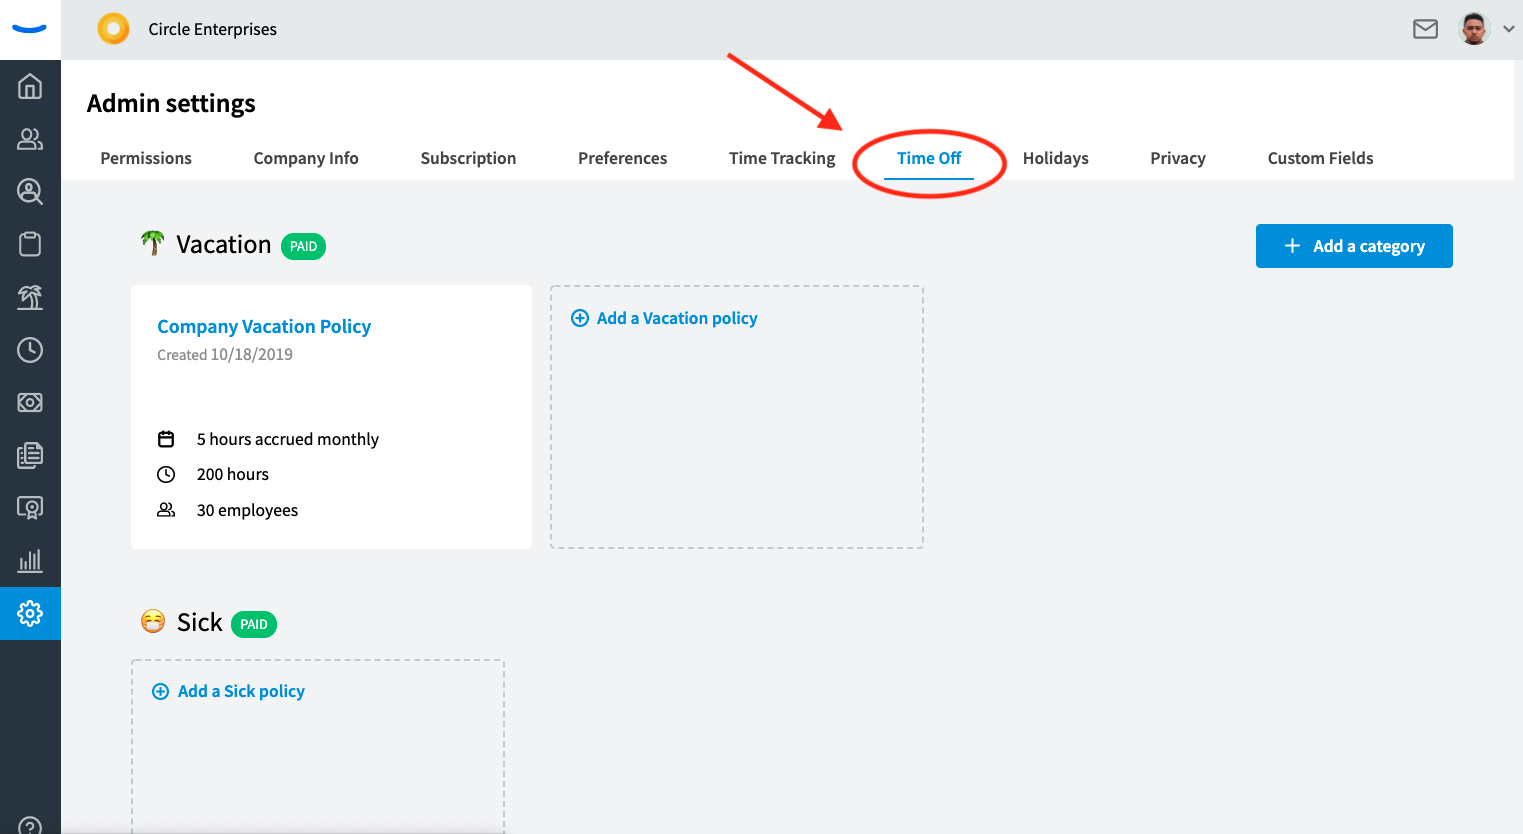Viewport: 1523px width, 834px height.
Task: Click the Admin settings heading
Action: point(171,103)
